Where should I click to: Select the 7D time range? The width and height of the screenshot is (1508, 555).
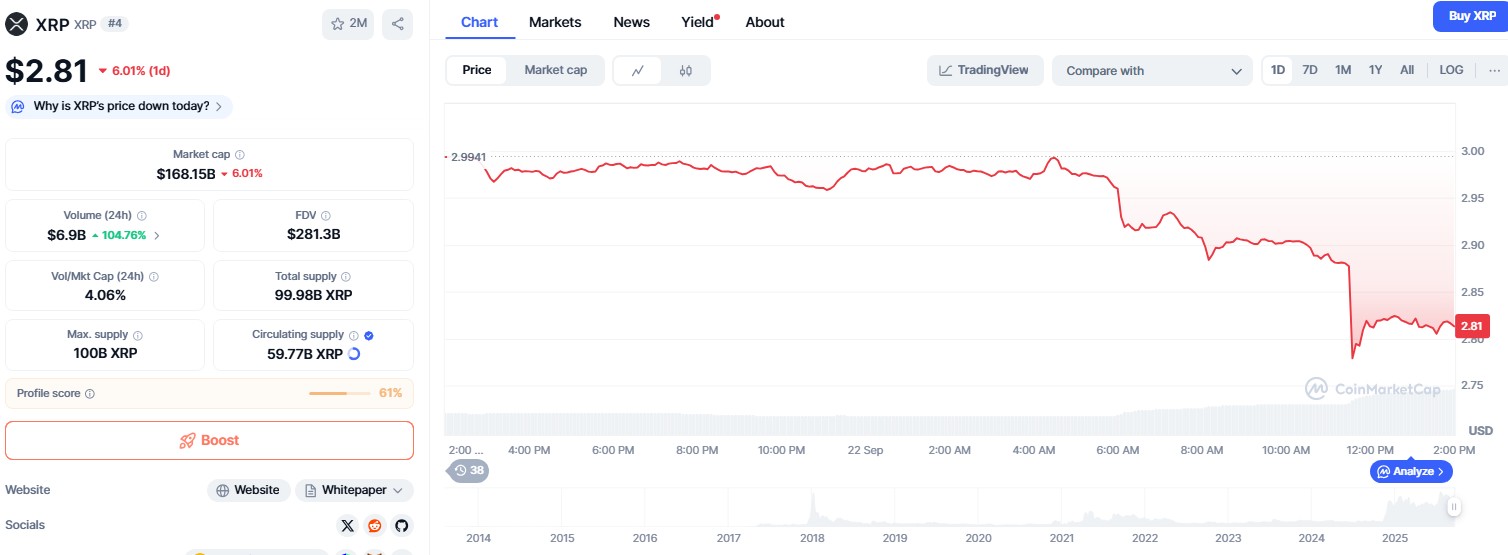click(x=1310, y=70)
